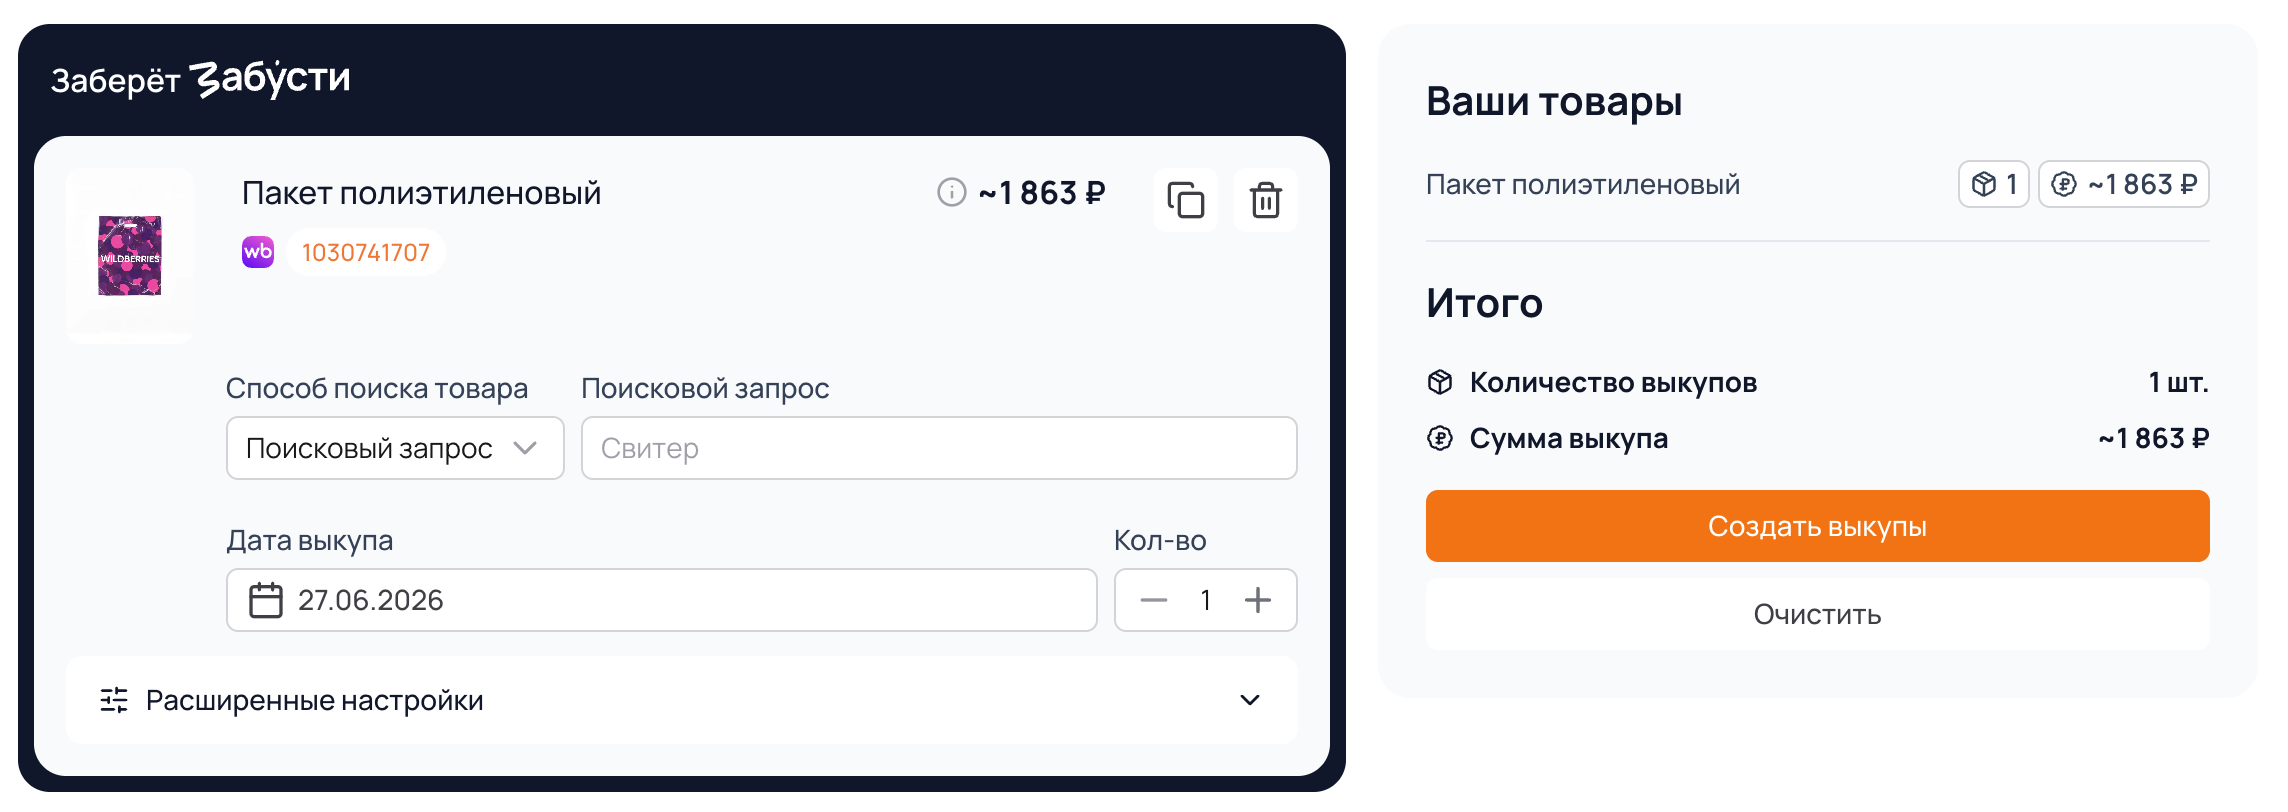Click the article number 1030741707
This screenshot has width=2288, height=812.
coord(366,252)
